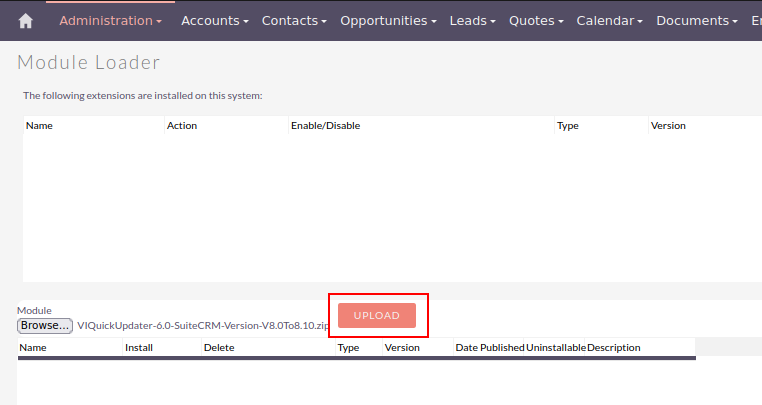Open the Documents menu
This screenshot has width=762, height=405.
[x=697, y=21]
